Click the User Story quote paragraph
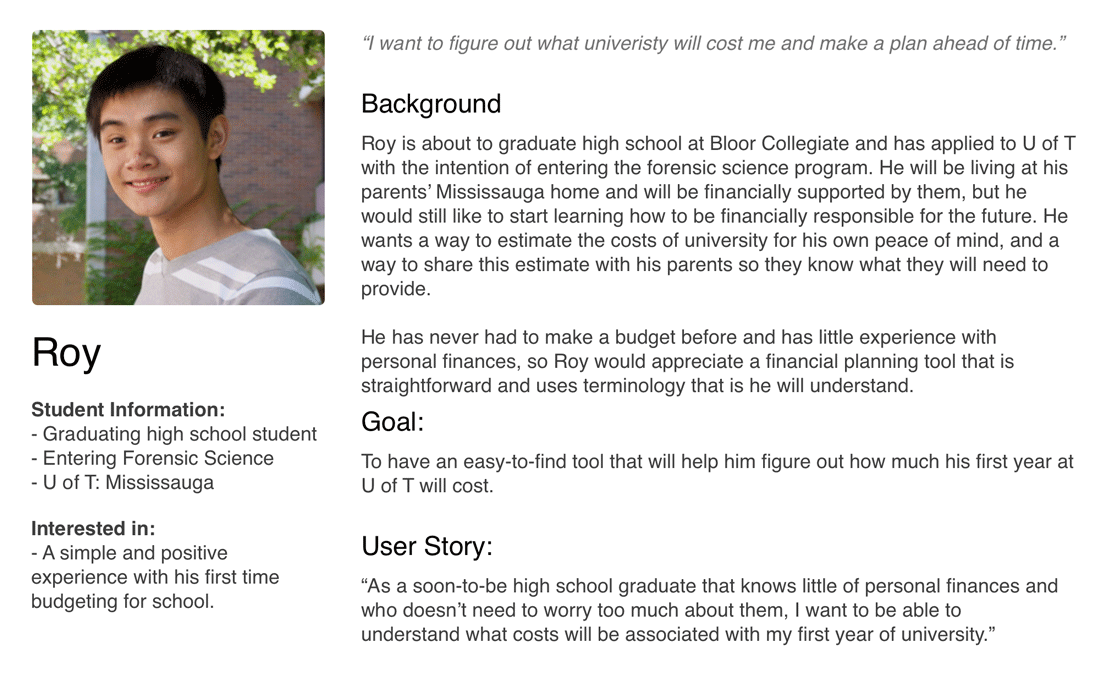 pos(709,610)
